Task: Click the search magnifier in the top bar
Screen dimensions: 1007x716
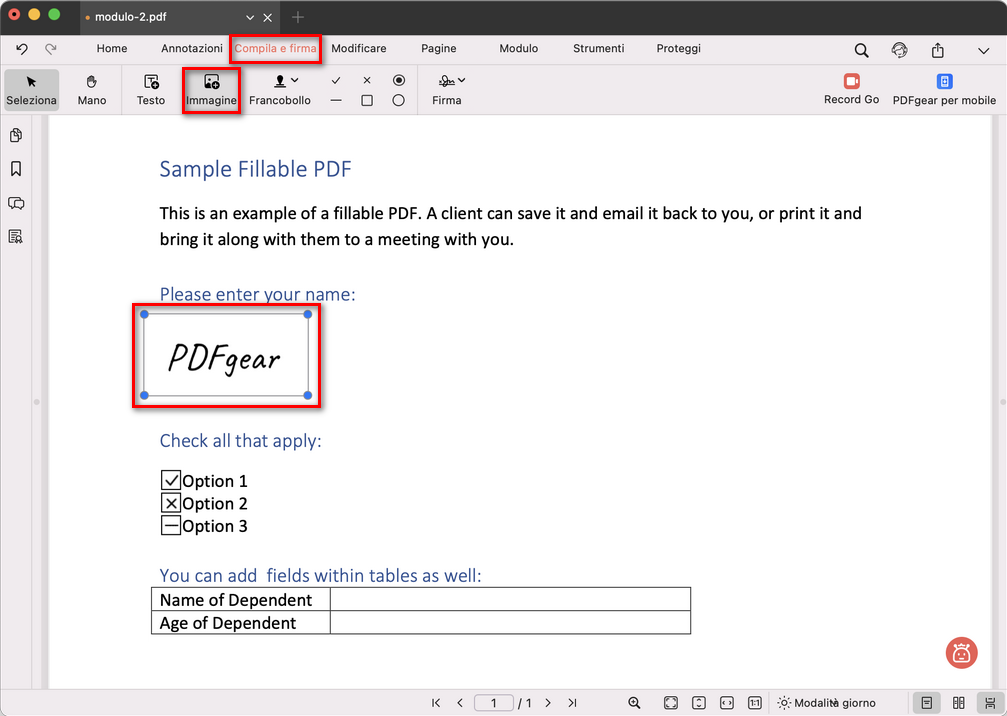Action: 860,48
